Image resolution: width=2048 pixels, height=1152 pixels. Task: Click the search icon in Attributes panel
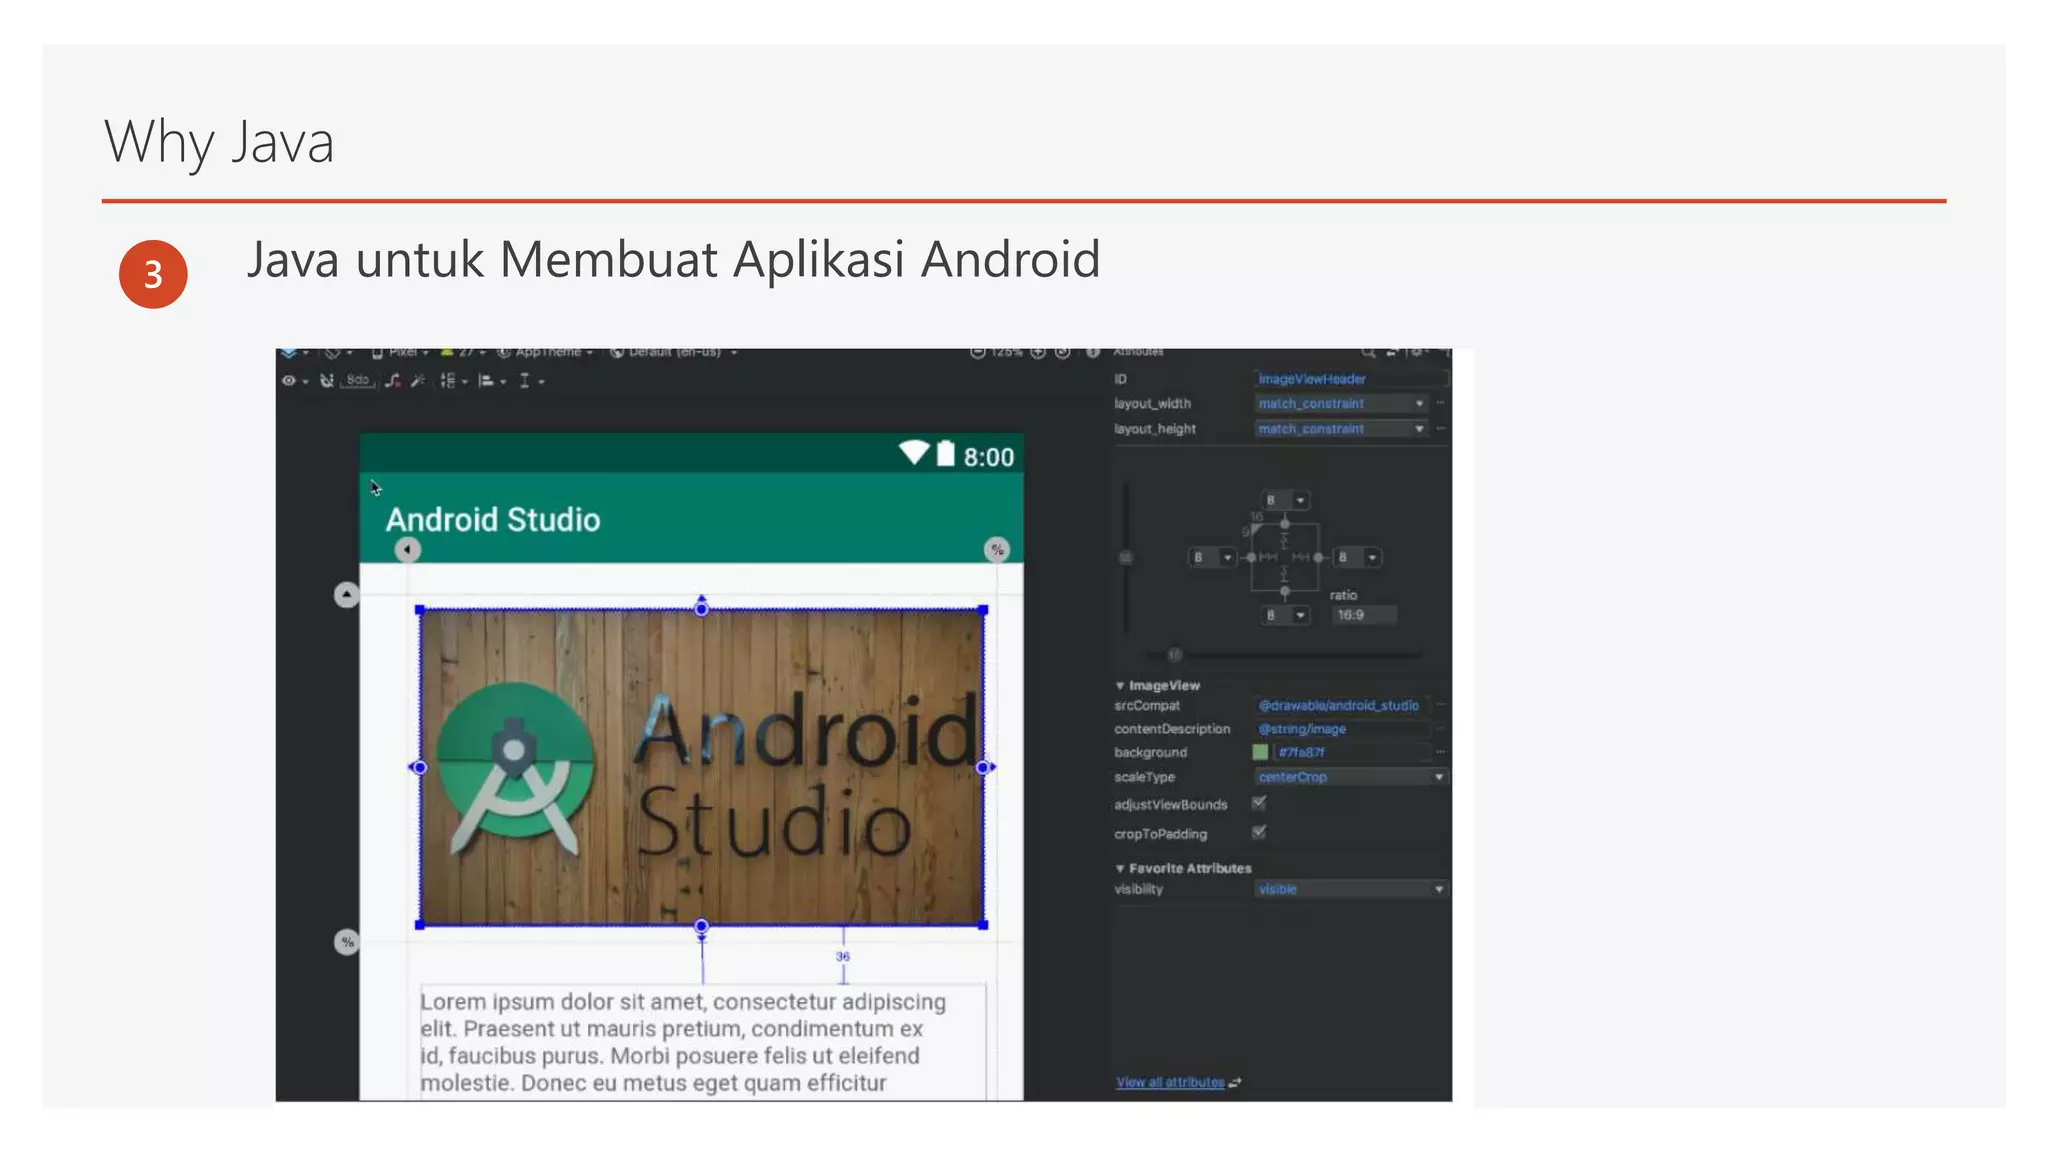[1367, 353]
